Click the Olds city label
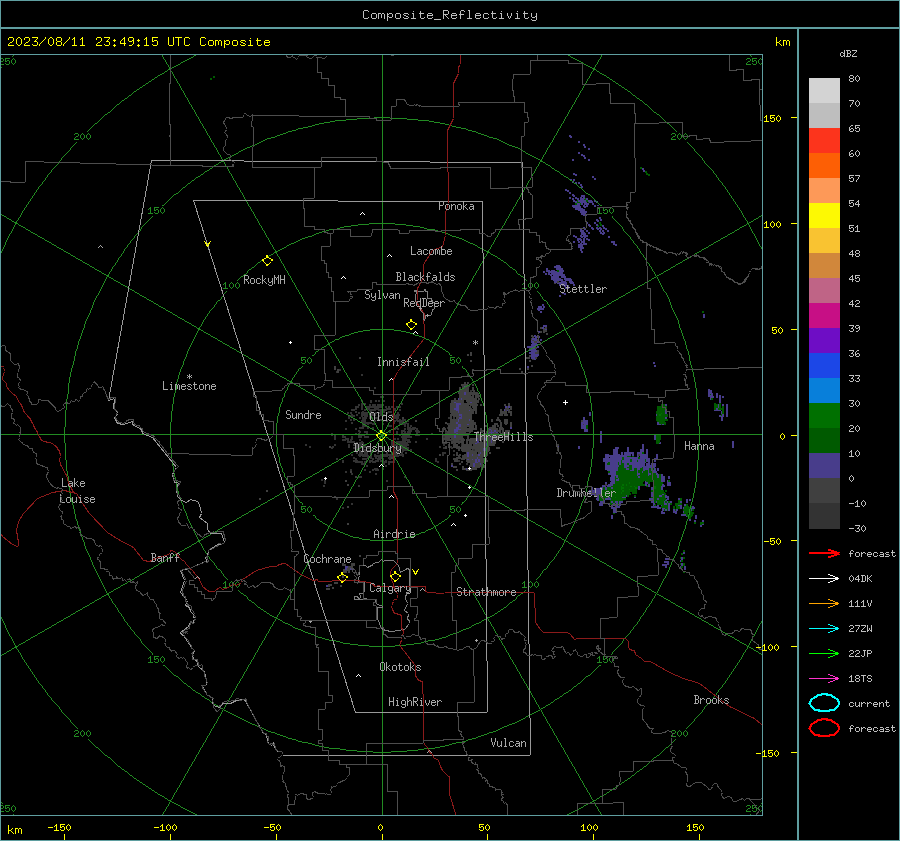This screenshot has height=841, width=900. click(381, 417)
